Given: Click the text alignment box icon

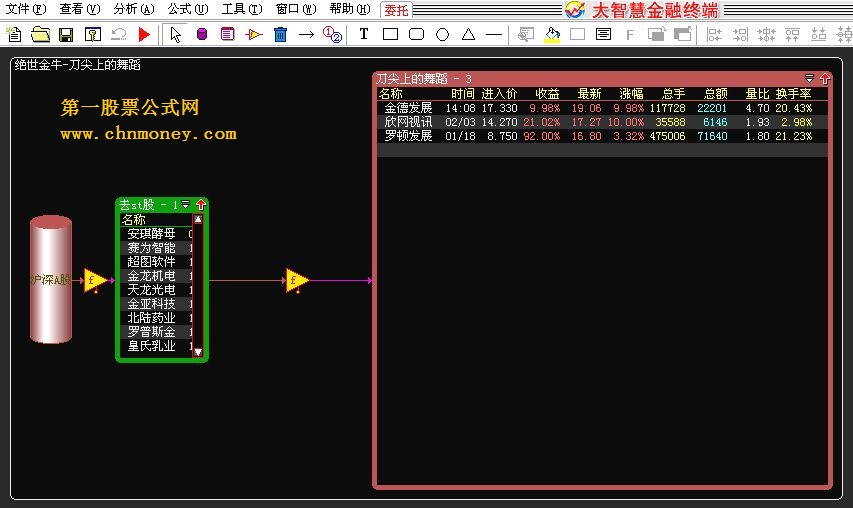Looking at the screenshot, I should click(603, 35).
